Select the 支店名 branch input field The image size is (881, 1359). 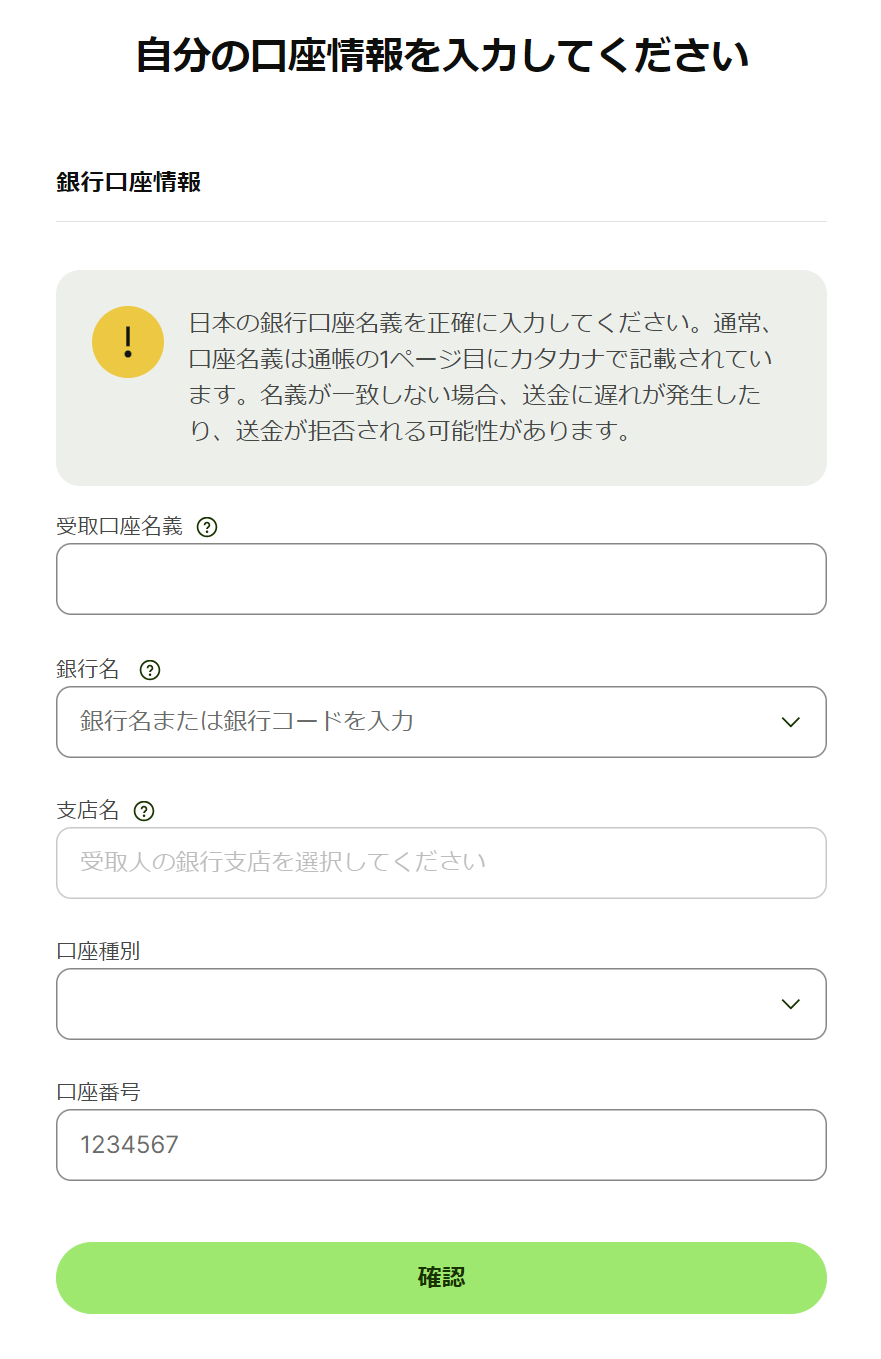click(441, 863)
